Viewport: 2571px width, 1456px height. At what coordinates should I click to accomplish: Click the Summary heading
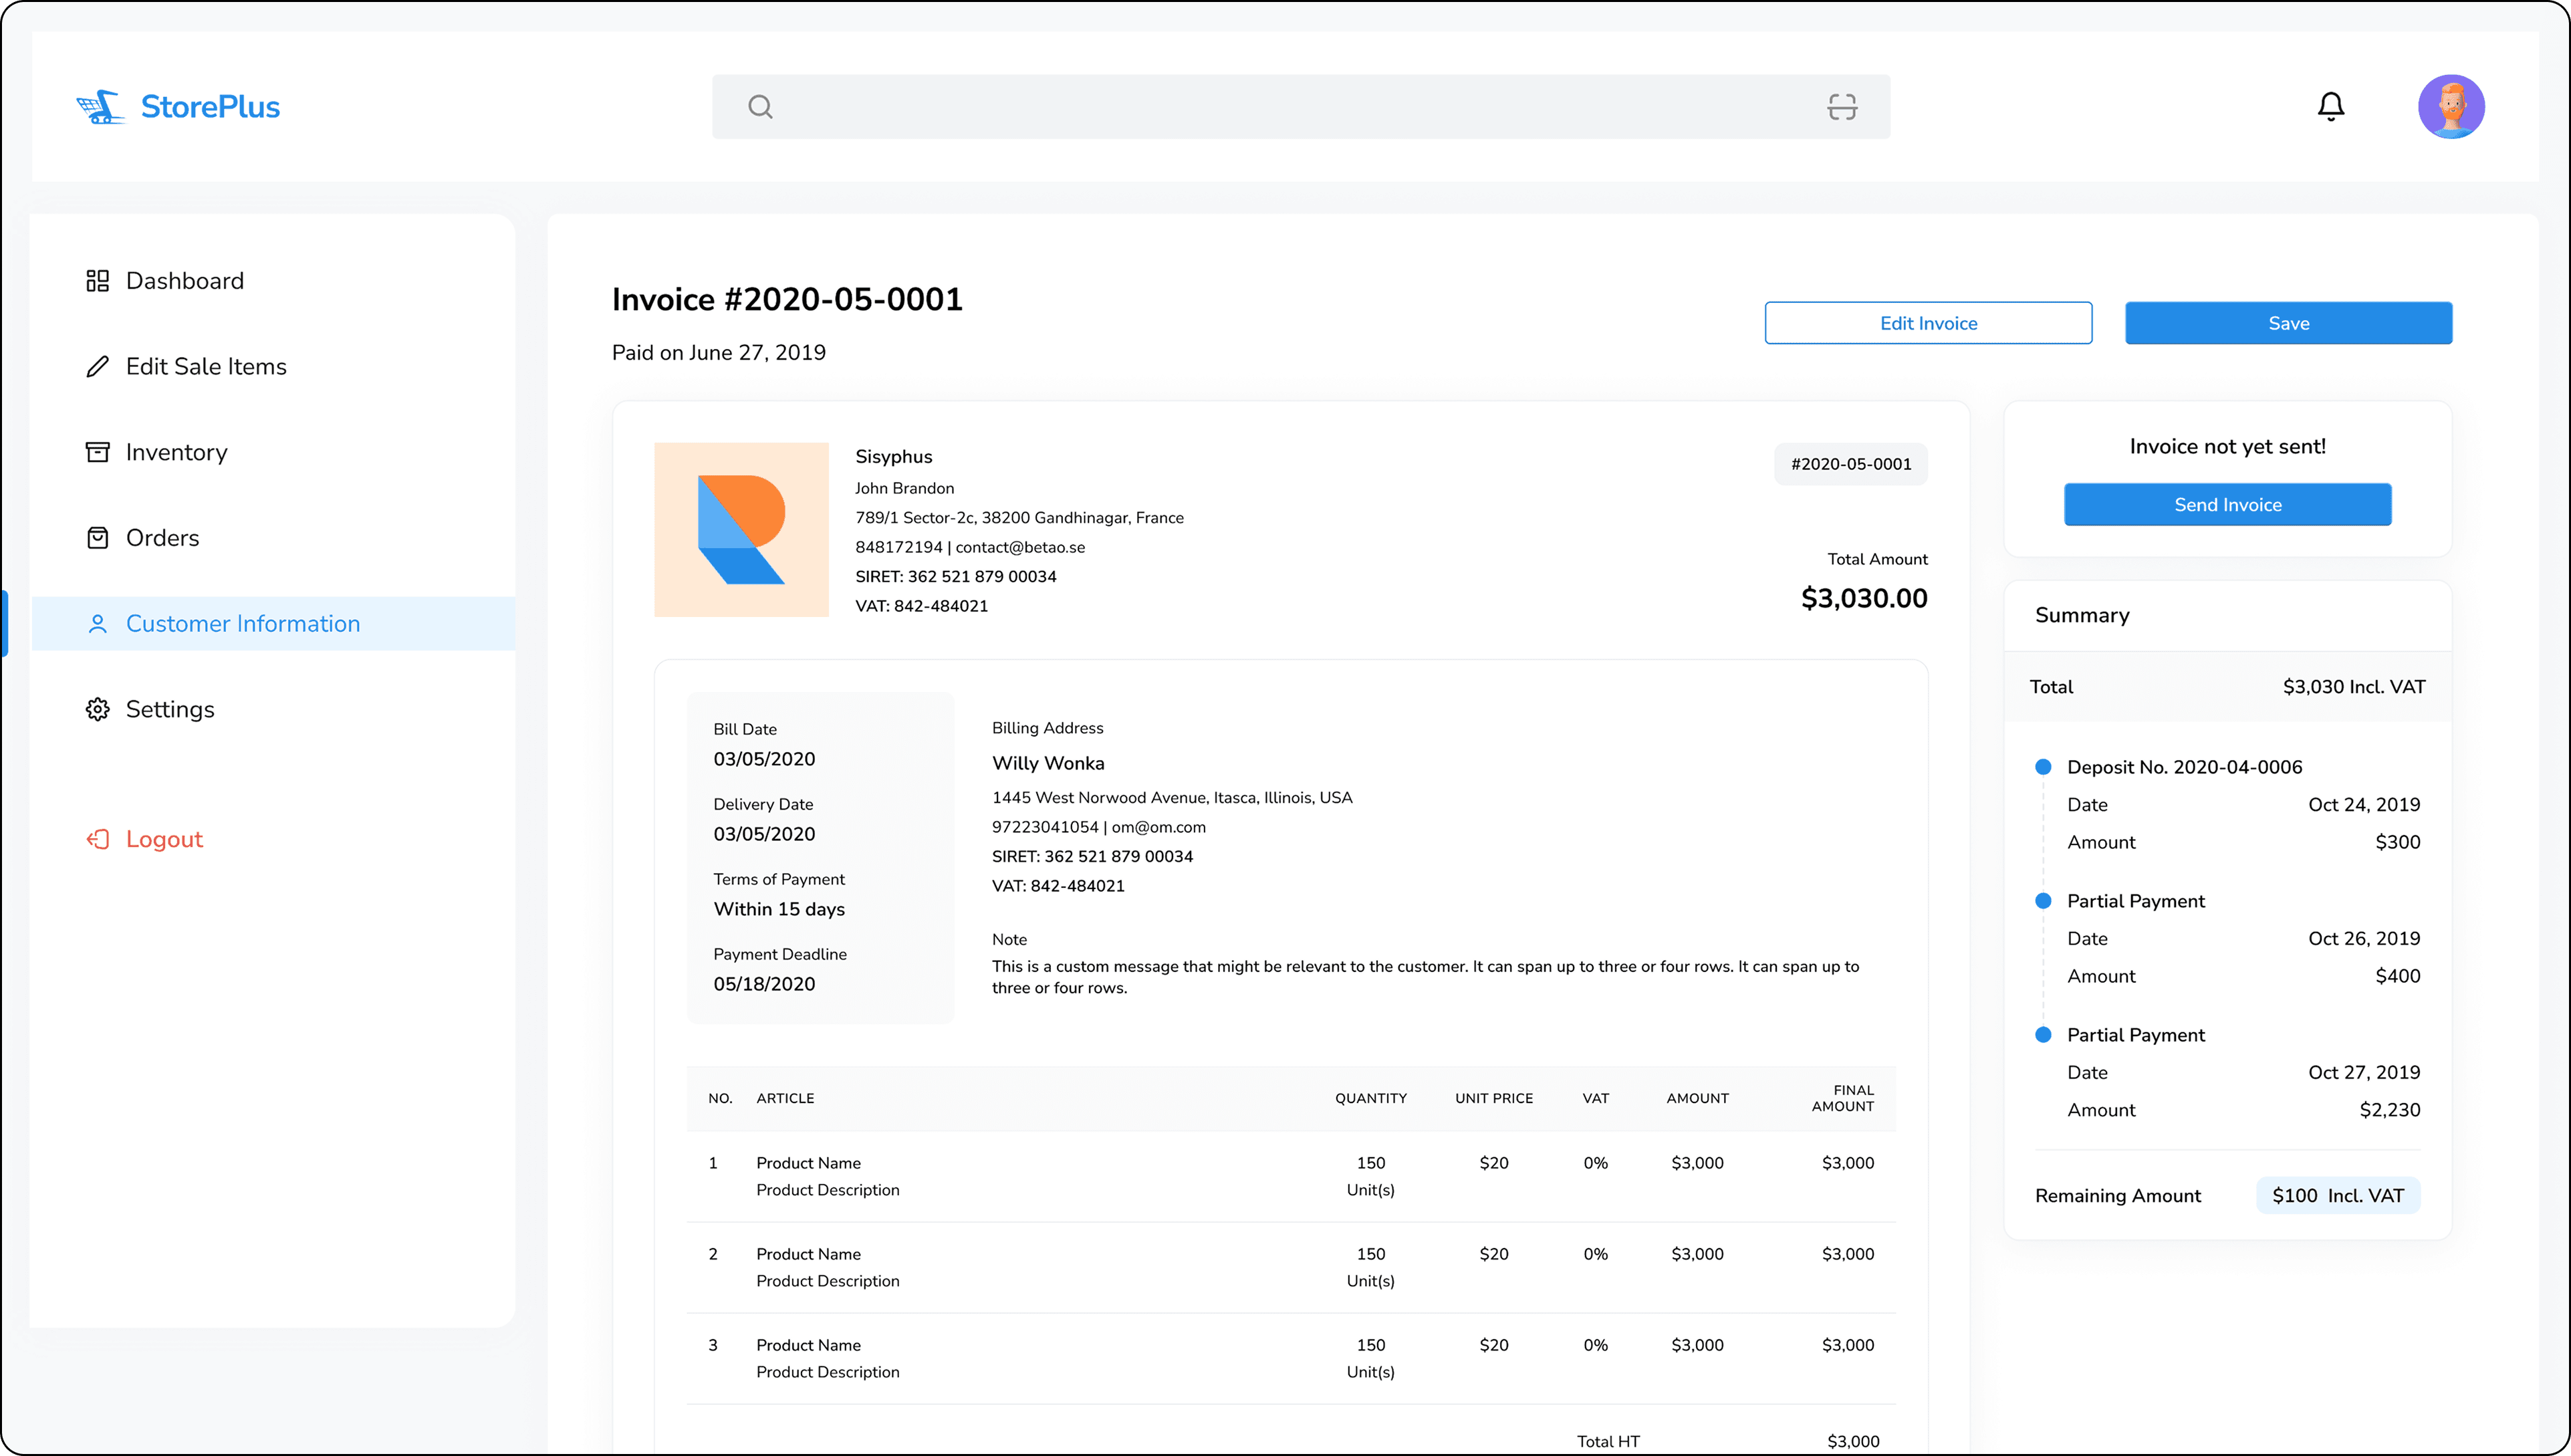click(2082, 615)
